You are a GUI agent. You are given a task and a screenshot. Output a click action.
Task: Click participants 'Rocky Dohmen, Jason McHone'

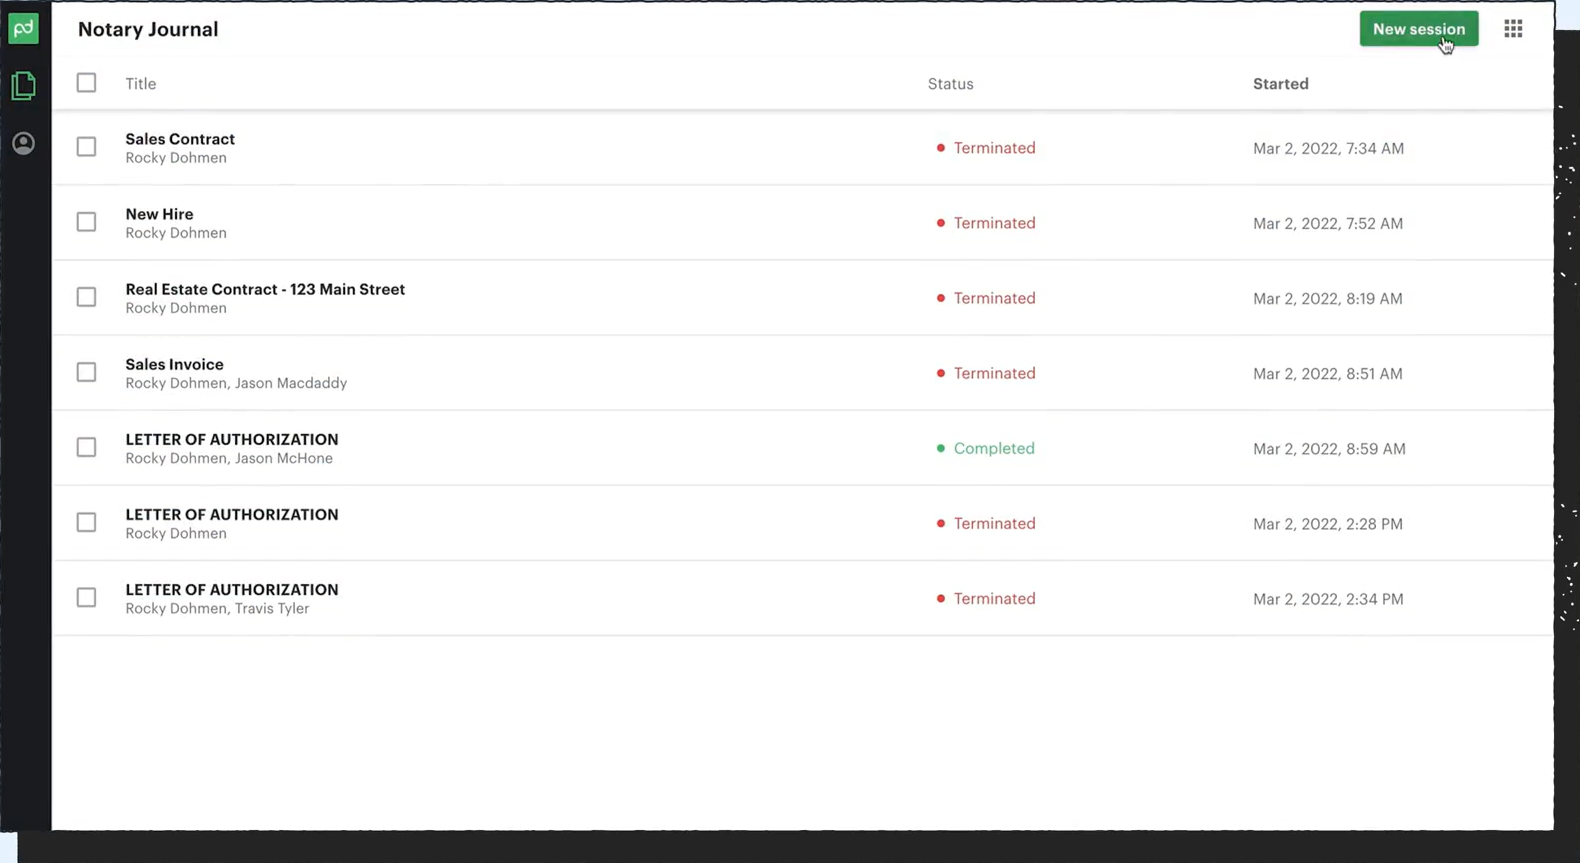point(229,458)
